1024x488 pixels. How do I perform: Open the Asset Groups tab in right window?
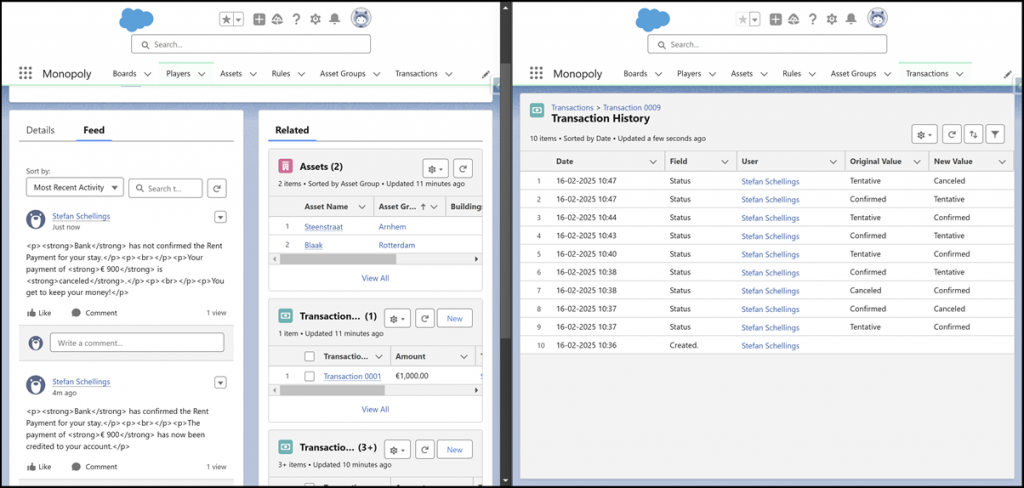(854, 74)
